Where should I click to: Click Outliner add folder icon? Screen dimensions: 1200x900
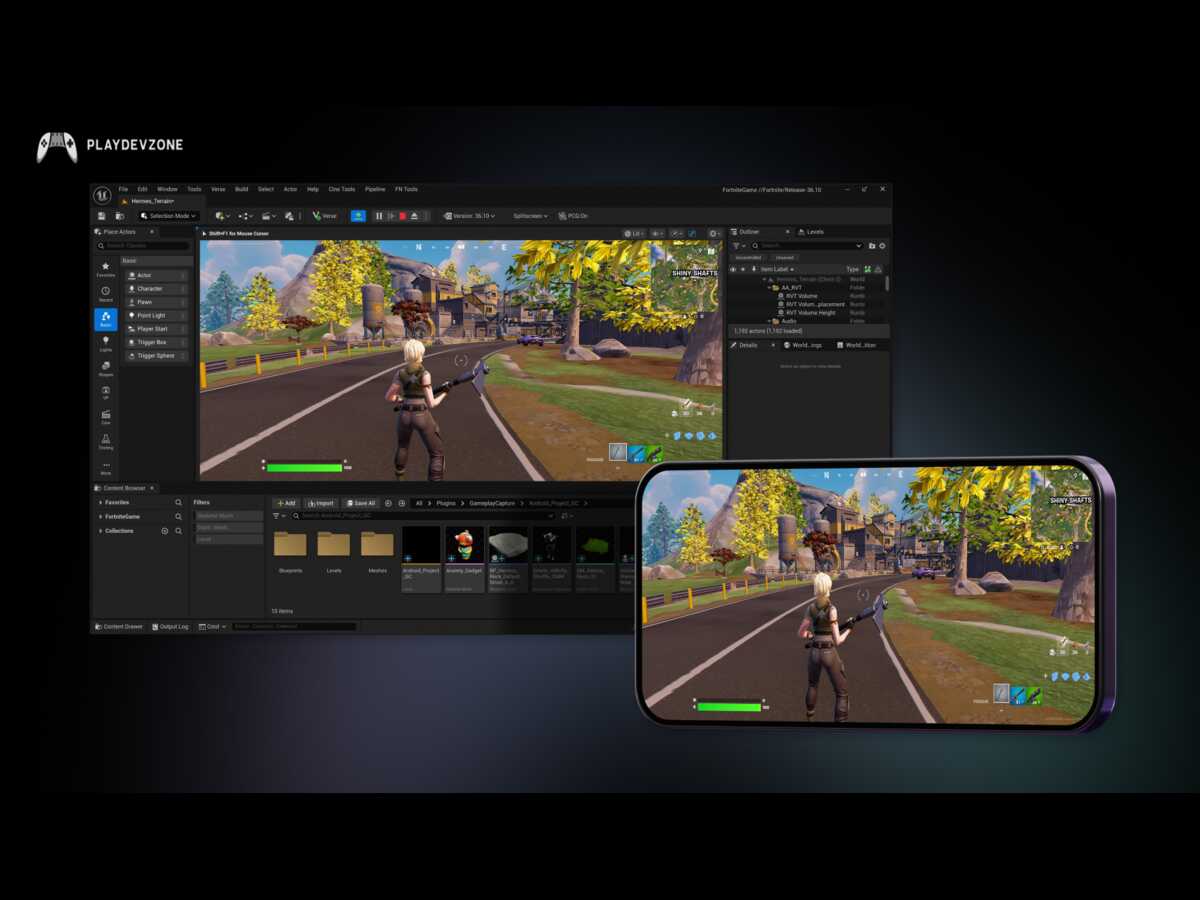coord(872,245)
